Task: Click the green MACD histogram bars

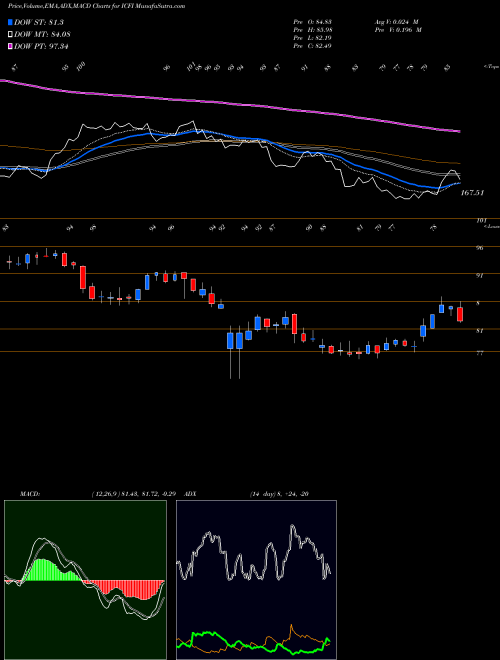Action: [x=46, y=570]
